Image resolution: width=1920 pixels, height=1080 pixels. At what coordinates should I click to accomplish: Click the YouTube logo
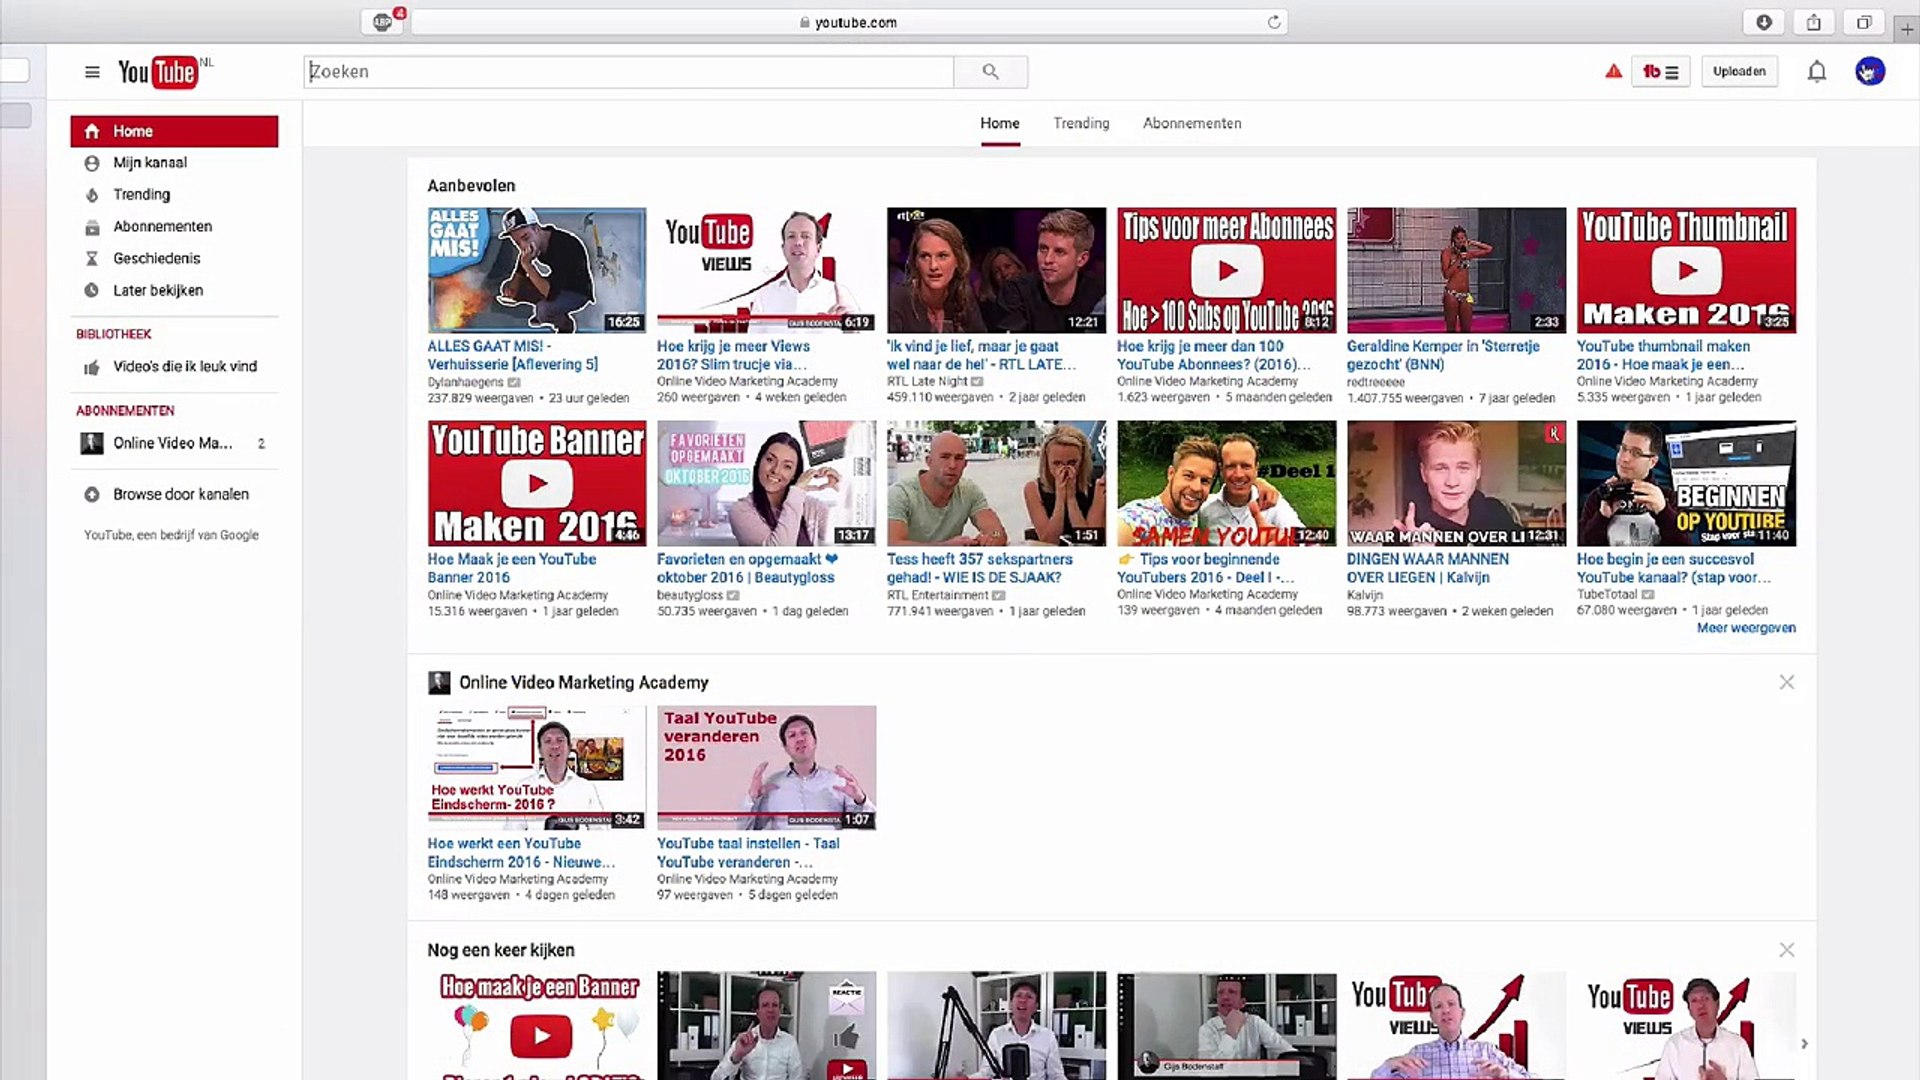pos(158,72)
